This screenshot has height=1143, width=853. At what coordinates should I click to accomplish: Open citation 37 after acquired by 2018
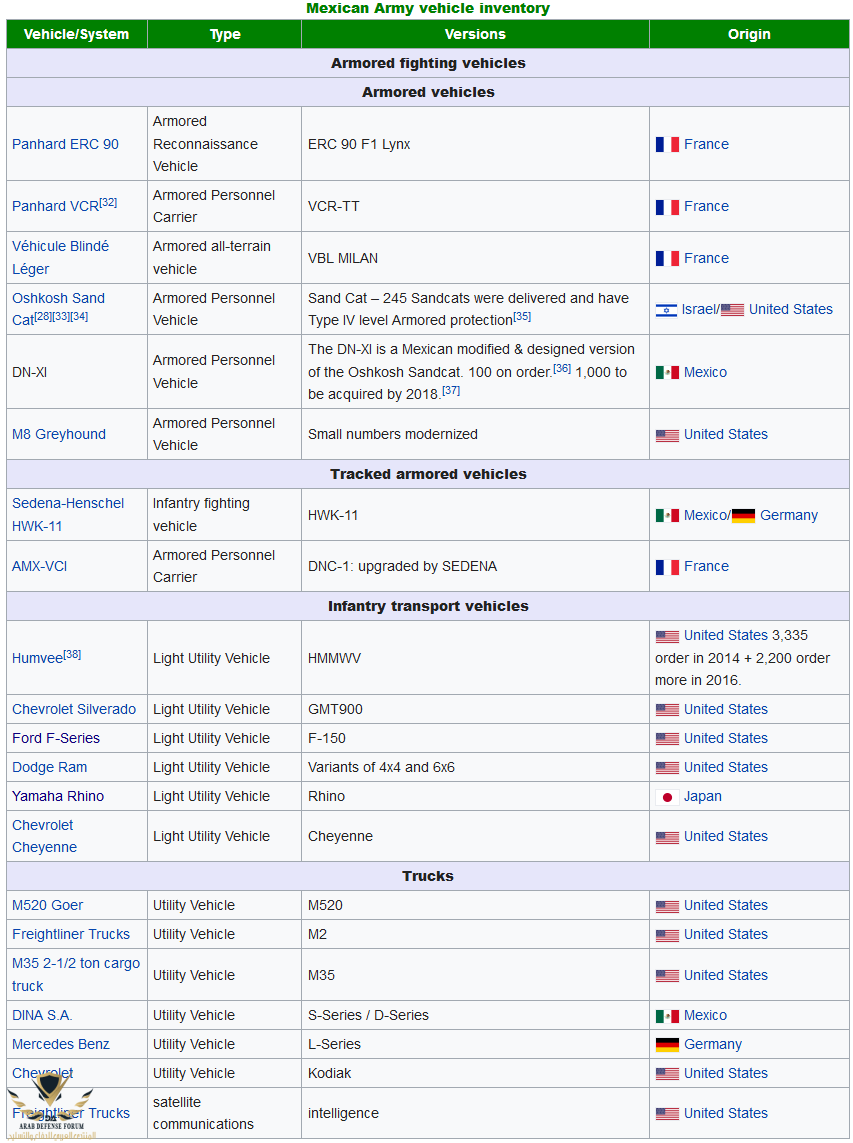(451, 390)
